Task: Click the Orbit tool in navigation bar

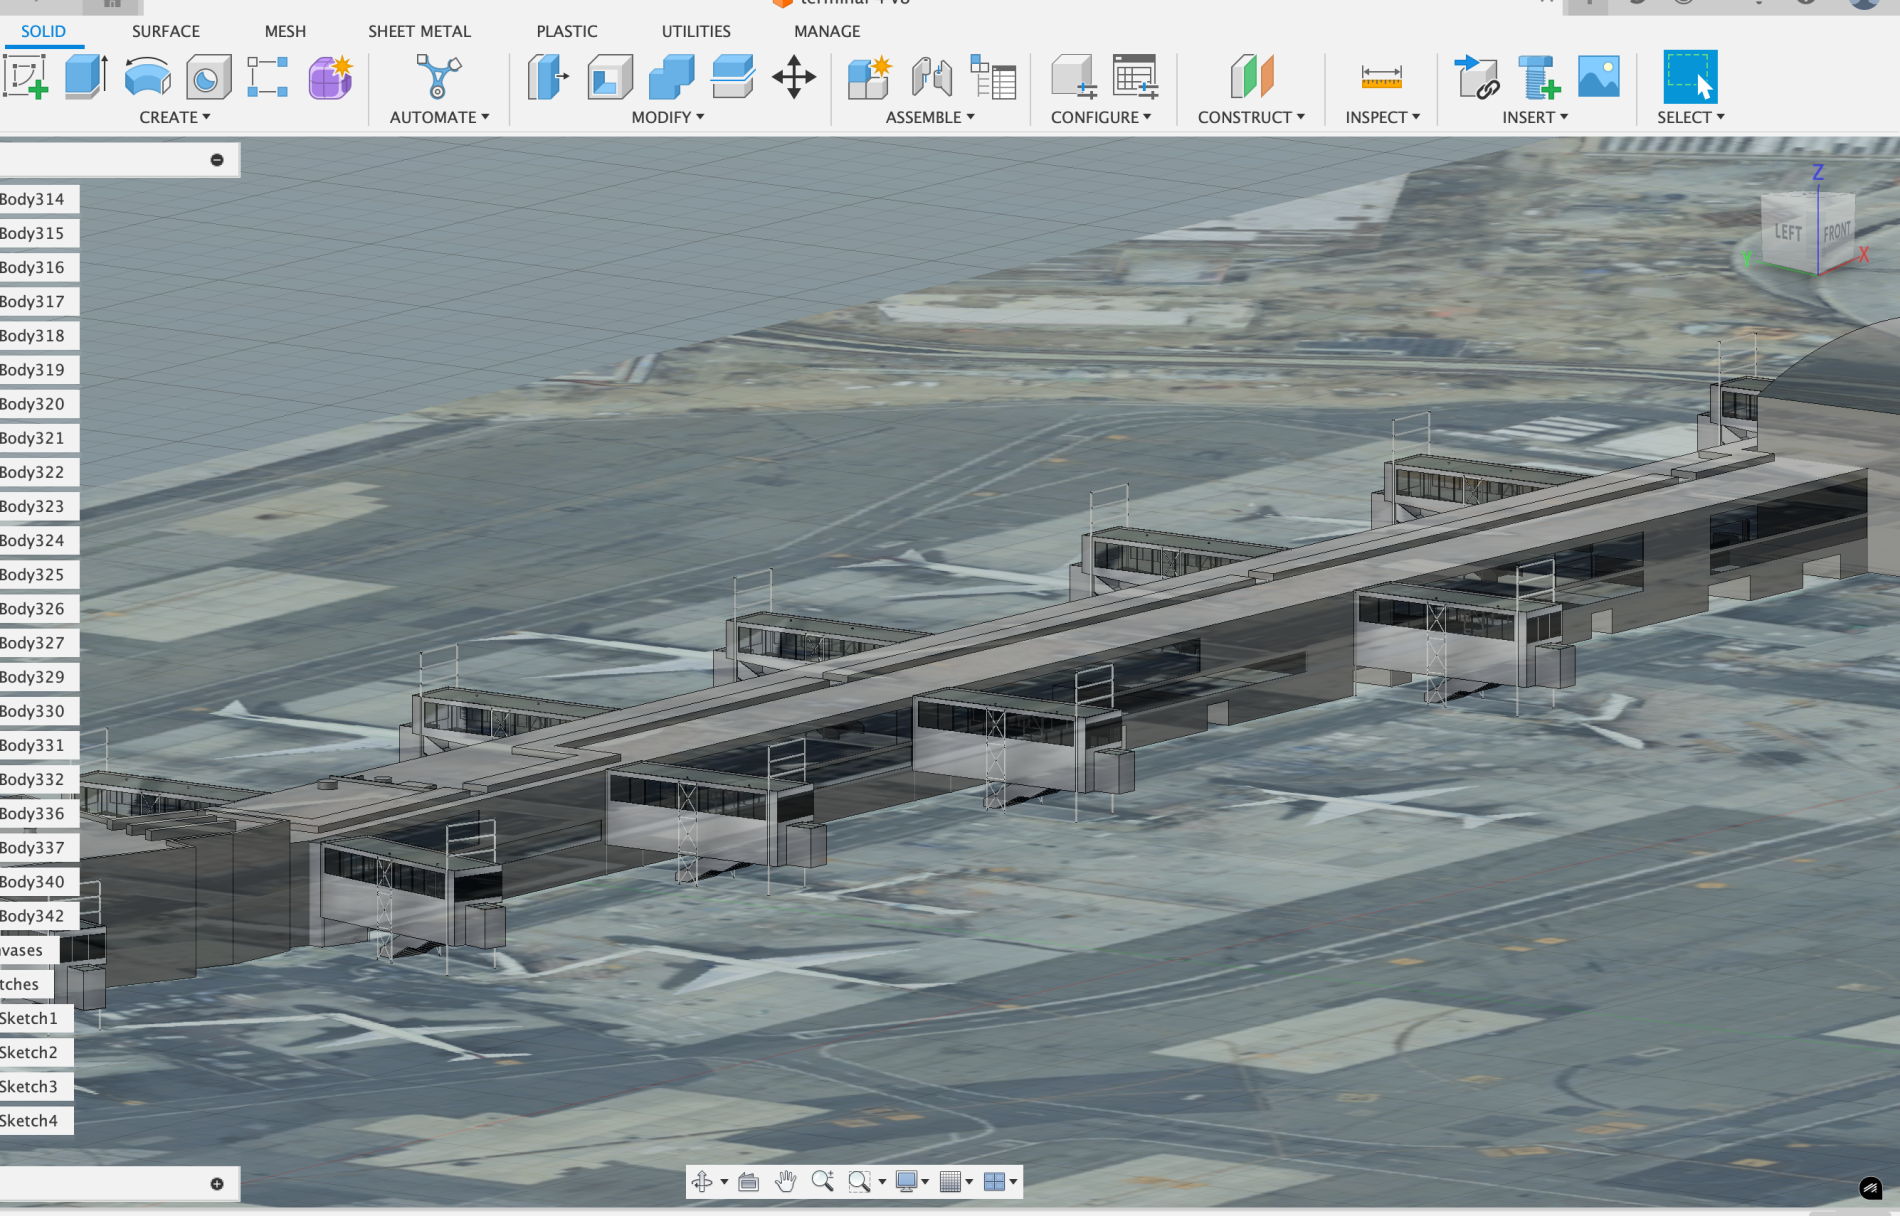Action: click(x=702, y=1182)
